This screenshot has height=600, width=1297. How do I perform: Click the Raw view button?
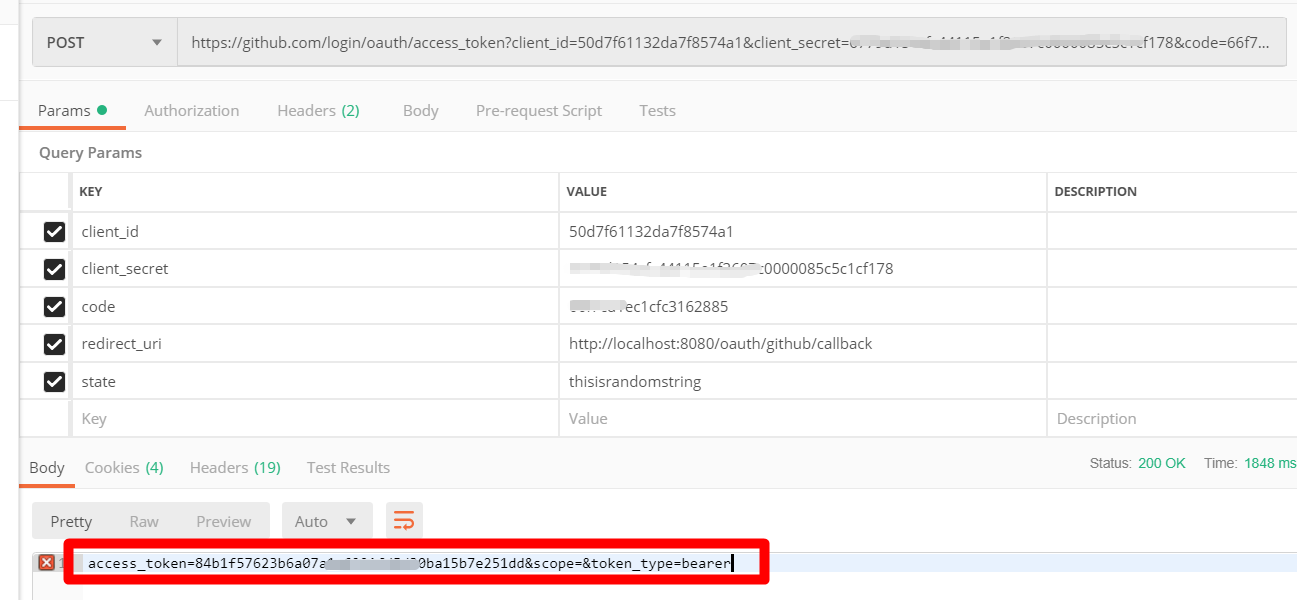tap(144, 521)
